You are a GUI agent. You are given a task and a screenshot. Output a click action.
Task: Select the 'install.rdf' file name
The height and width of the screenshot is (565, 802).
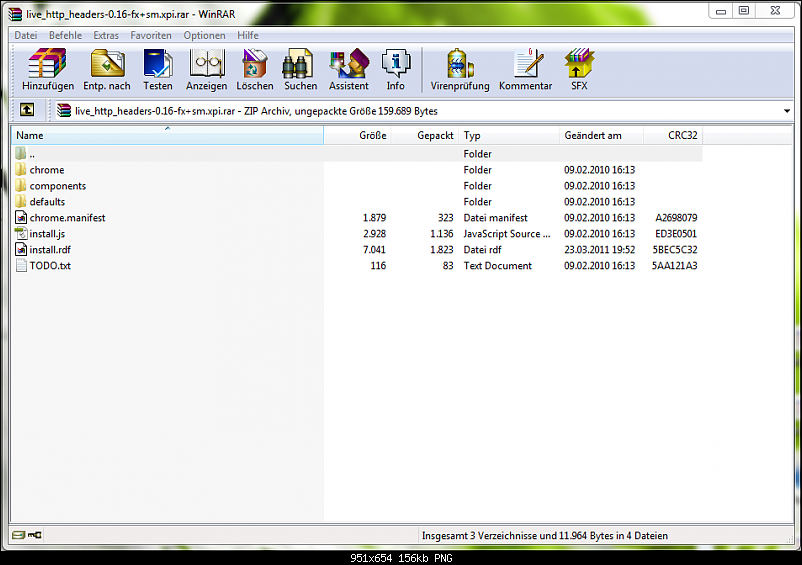click(x=50, y=250)
